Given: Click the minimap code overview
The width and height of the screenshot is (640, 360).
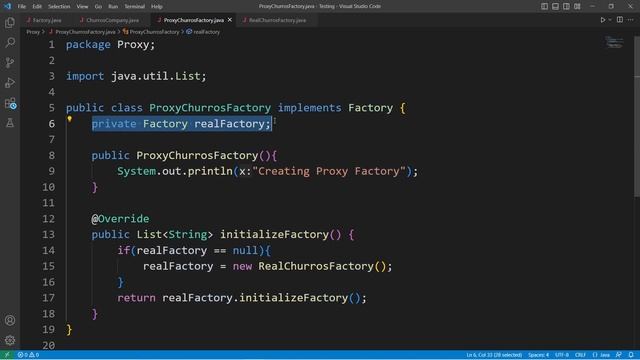Looking at the screenshot, I should coord(614,42).
